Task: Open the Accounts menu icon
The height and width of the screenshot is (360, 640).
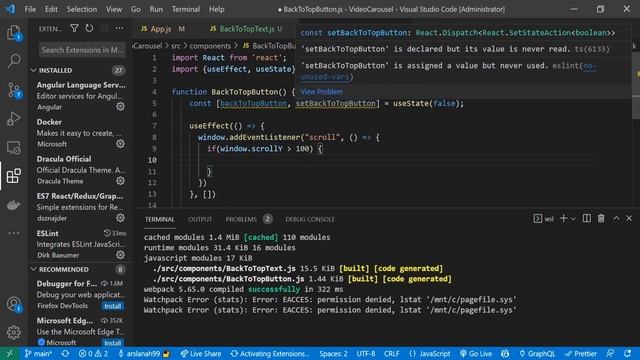Action: pos(14,304)
